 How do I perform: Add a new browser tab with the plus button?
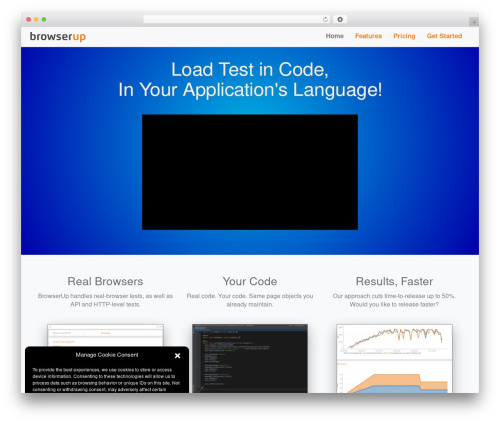[x=474, y=22]
